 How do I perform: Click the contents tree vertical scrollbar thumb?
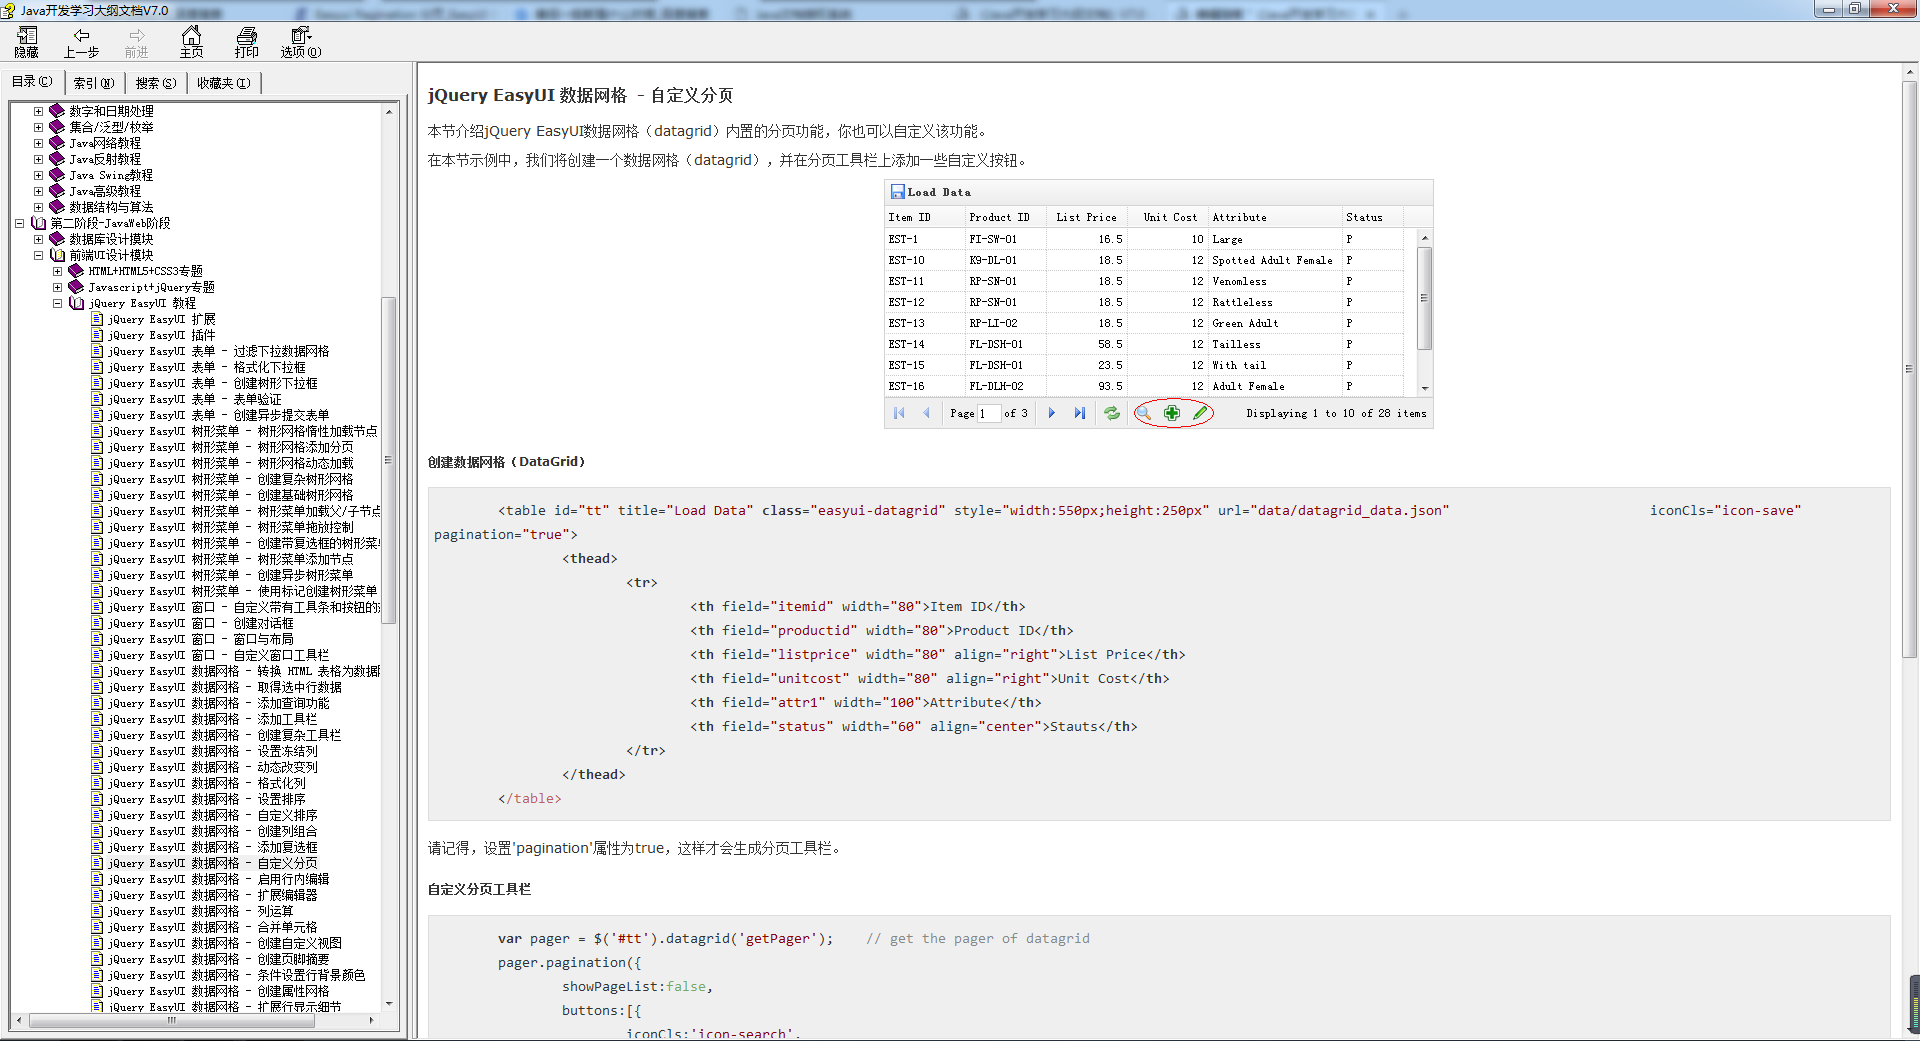pos(389,460)
